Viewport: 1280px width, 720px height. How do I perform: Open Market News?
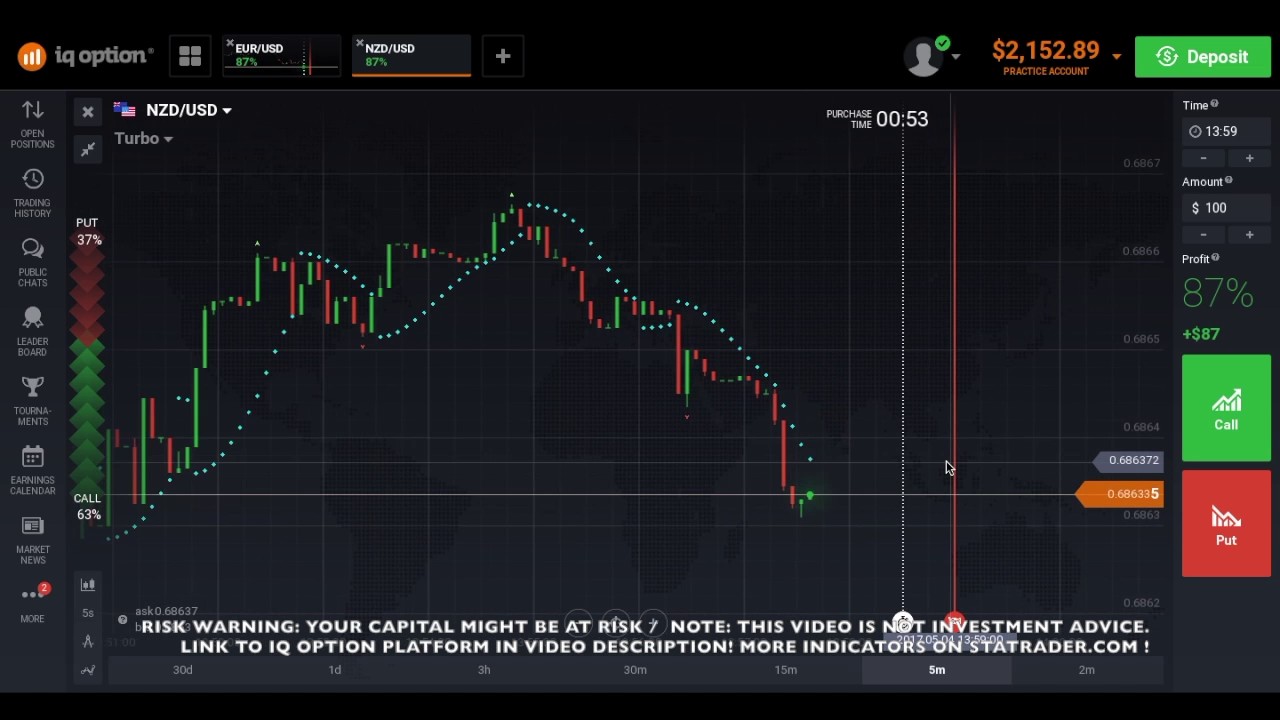click(x=32, y=540)
